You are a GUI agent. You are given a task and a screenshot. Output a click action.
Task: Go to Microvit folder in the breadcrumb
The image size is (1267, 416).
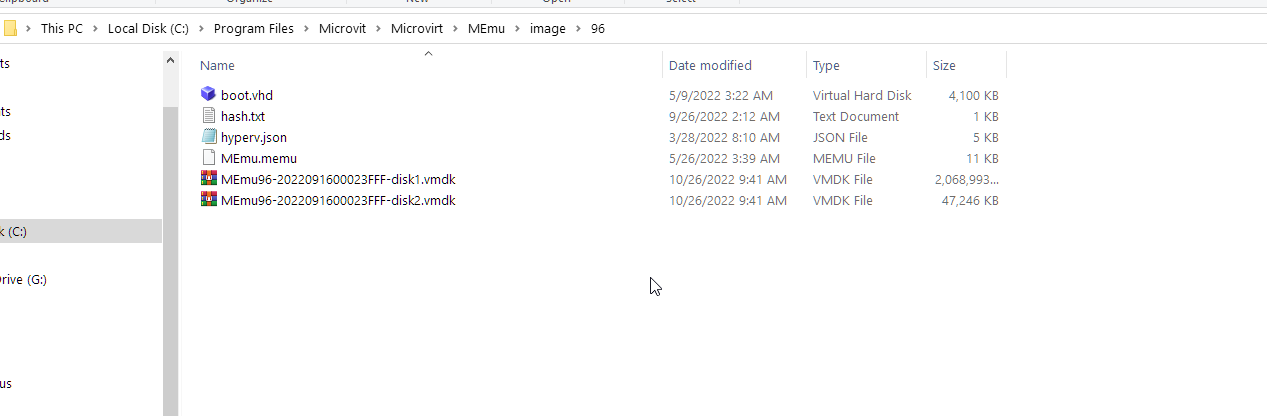point(342,29)
